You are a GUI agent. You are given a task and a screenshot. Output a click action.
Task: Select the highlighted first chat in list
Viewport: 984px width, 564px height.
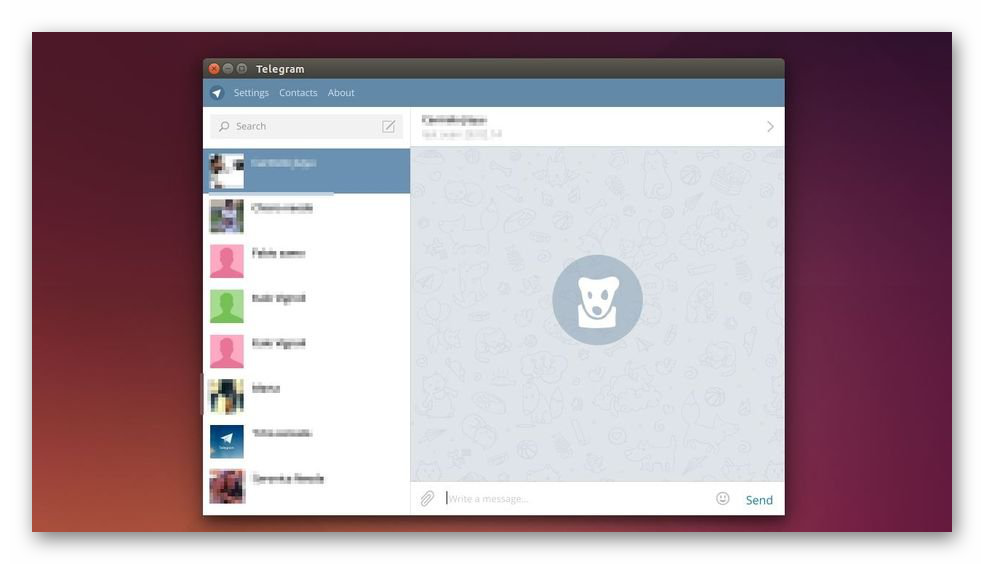(x=306, y=171)
